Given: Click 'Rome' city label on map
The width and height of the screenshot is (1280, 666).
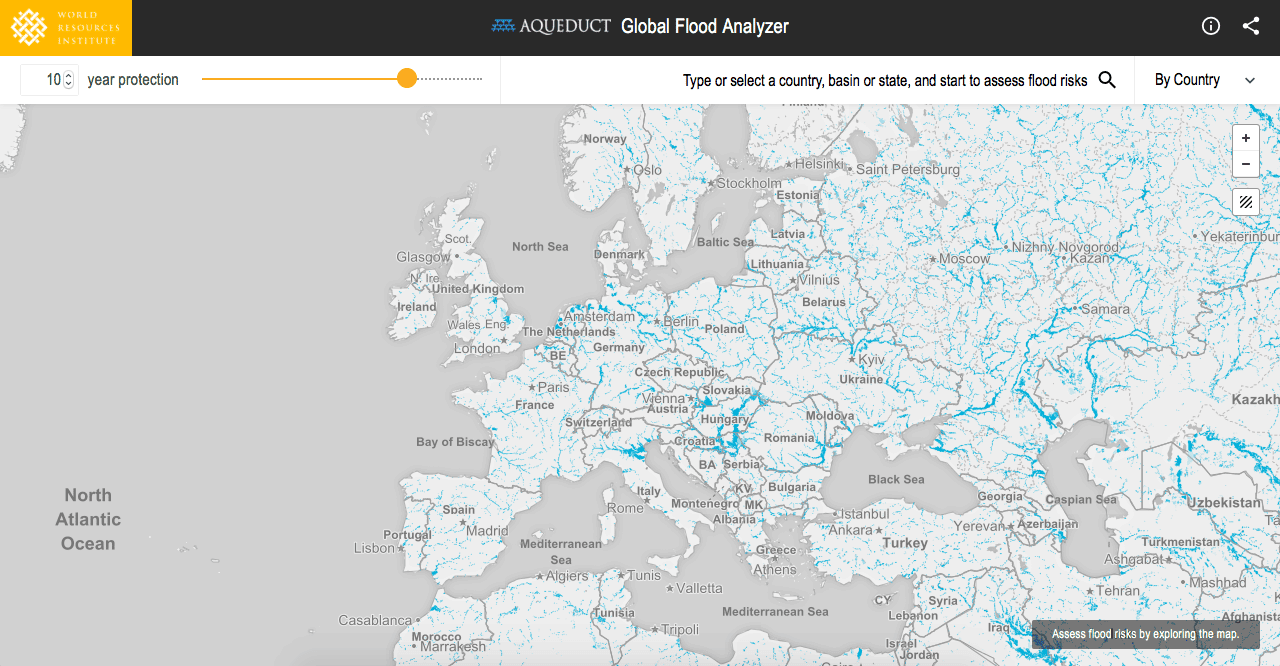Looking at the screenshot, I should click(625, 508).
